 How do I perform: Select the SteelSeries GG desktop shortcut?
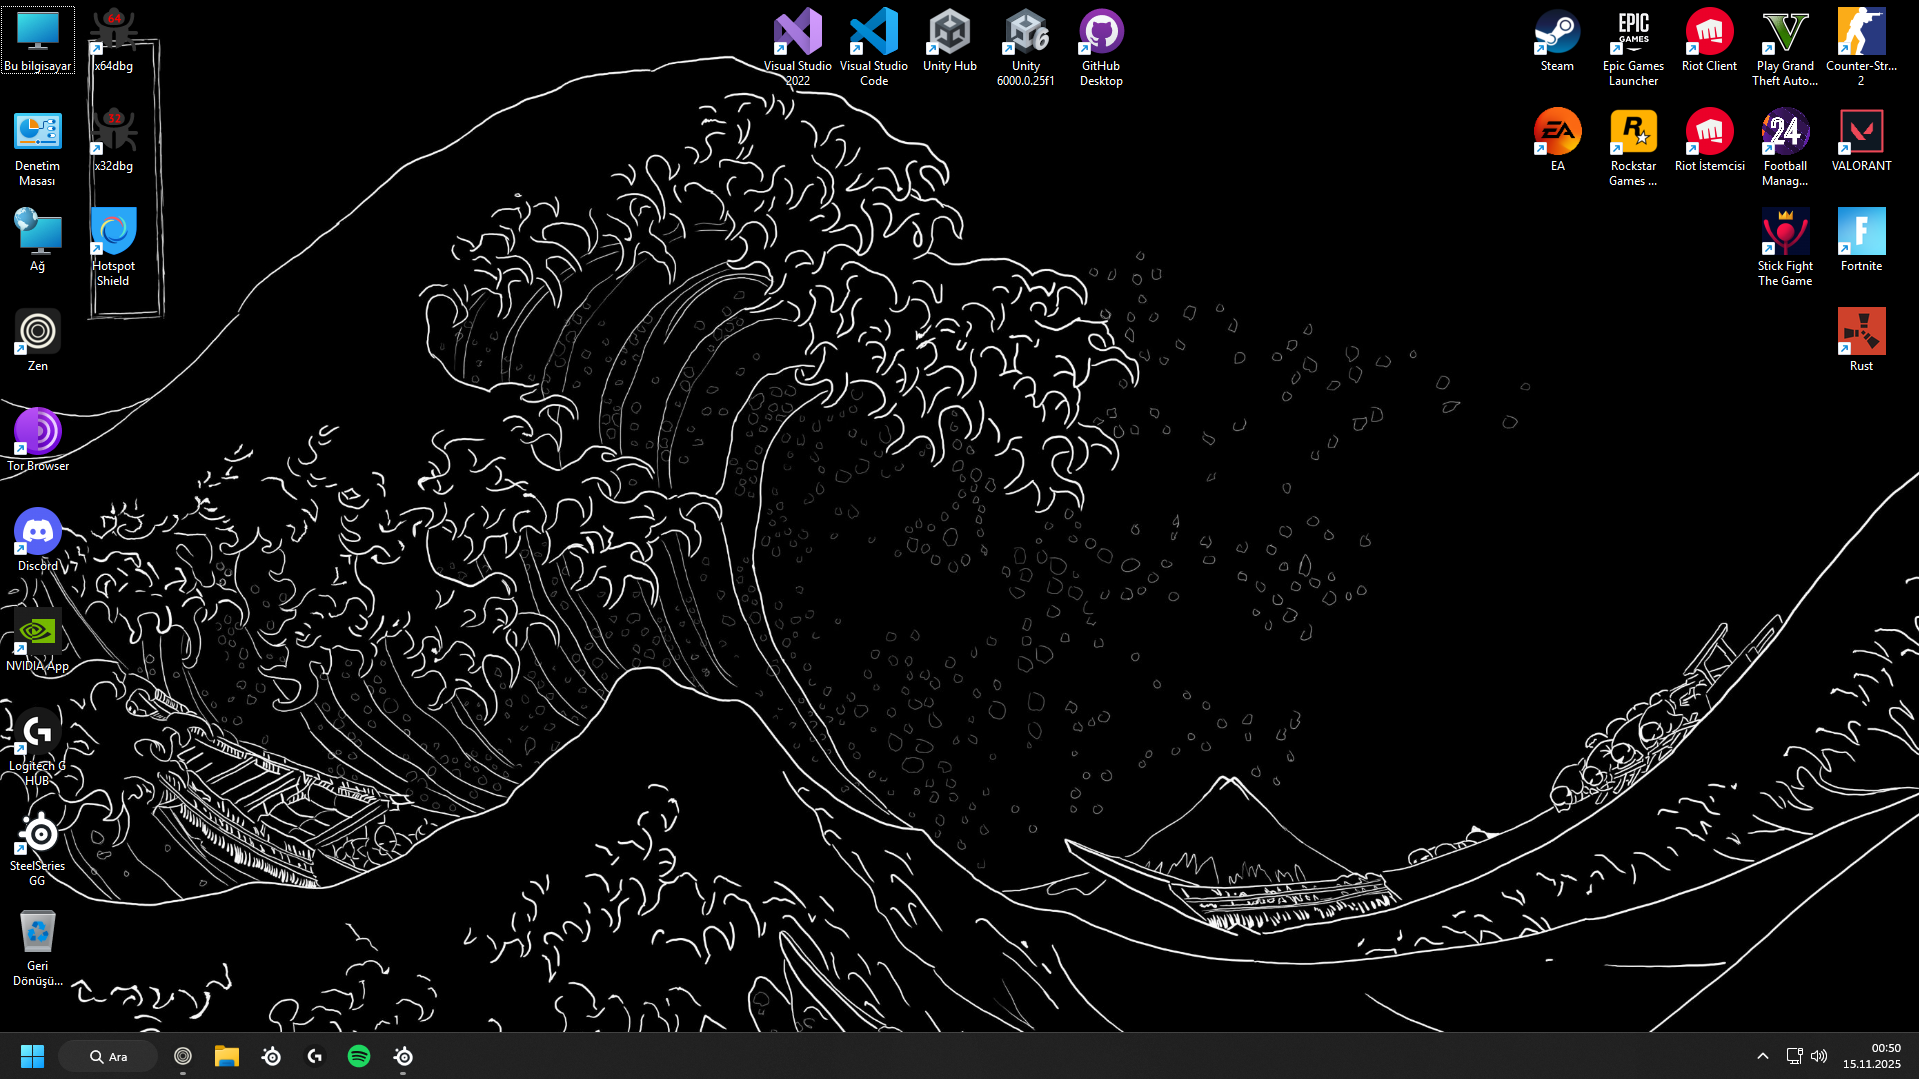click(x=38, y=848)
